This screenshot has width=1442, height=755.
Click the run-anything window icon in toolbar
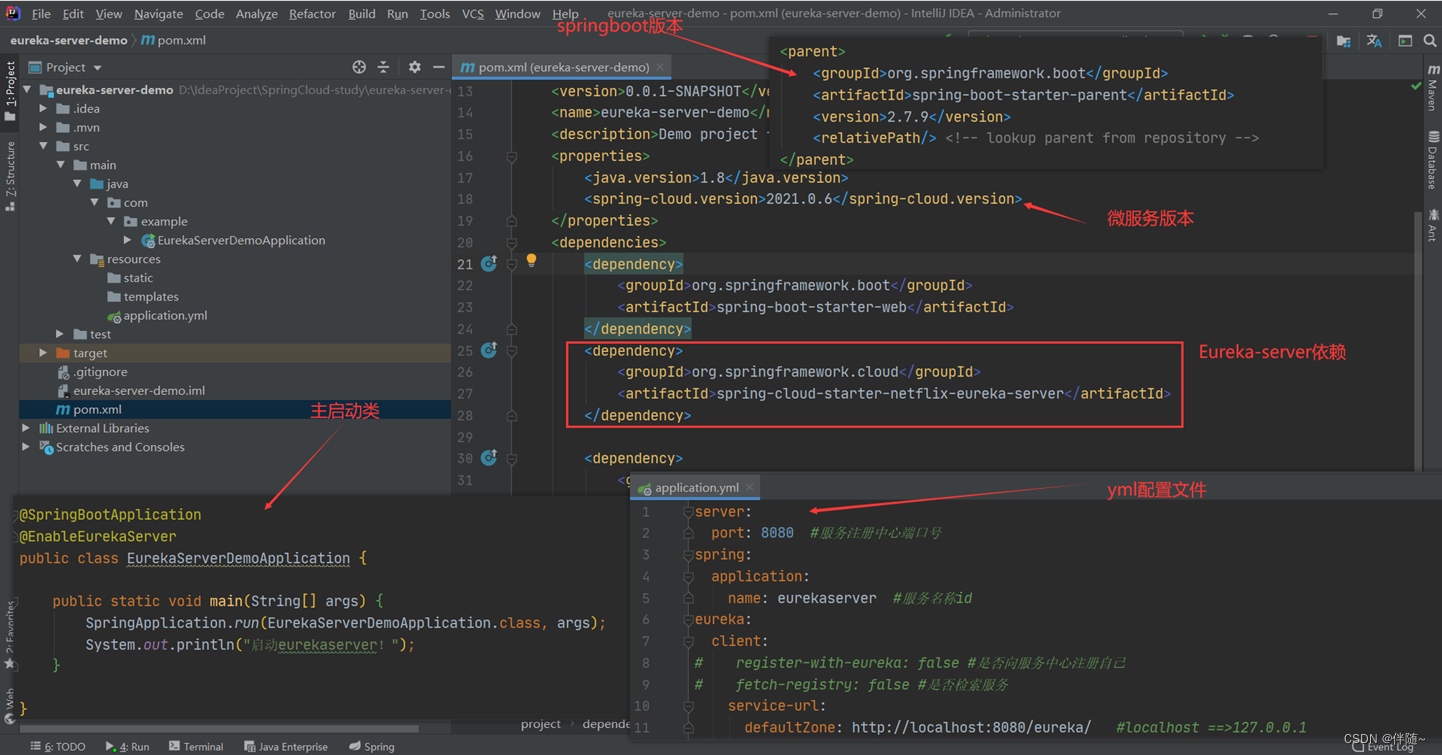1405,41
